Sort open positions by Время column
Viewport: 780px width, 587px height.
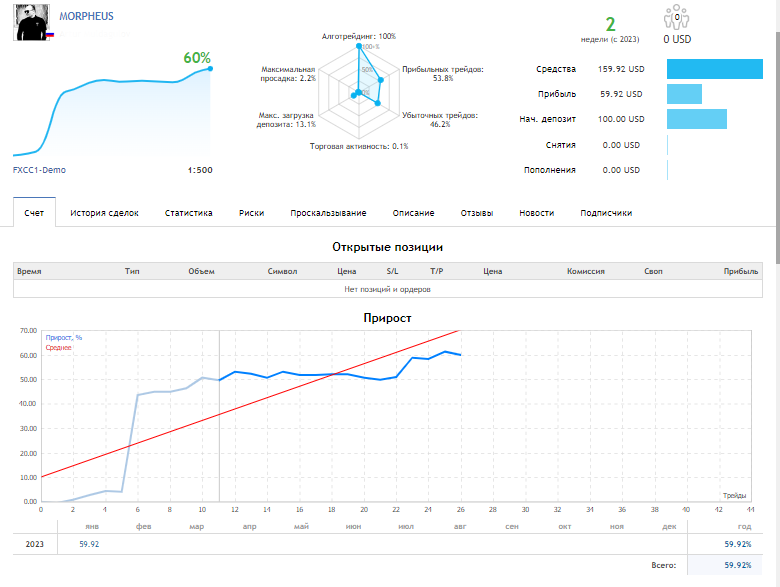(29, 271)
